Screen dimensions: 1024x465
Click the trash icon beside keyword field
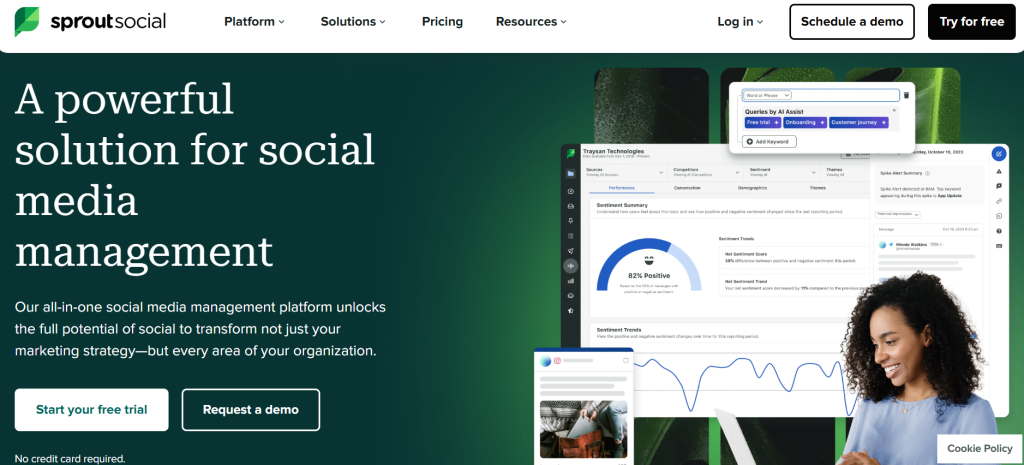[x=906, y=95]
